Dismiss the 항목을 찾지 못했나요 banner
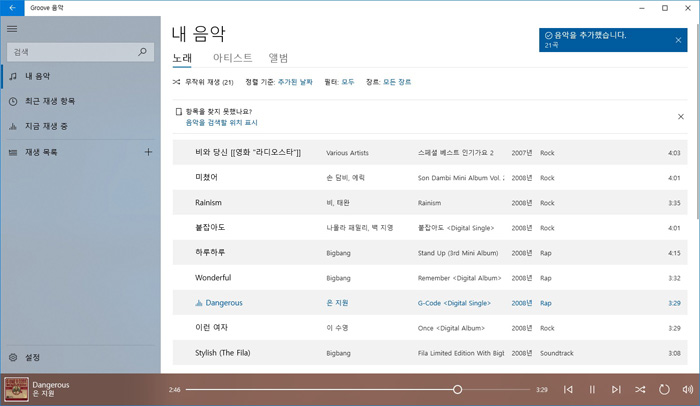This screenshot has height=406, width=700. point(681,117)
